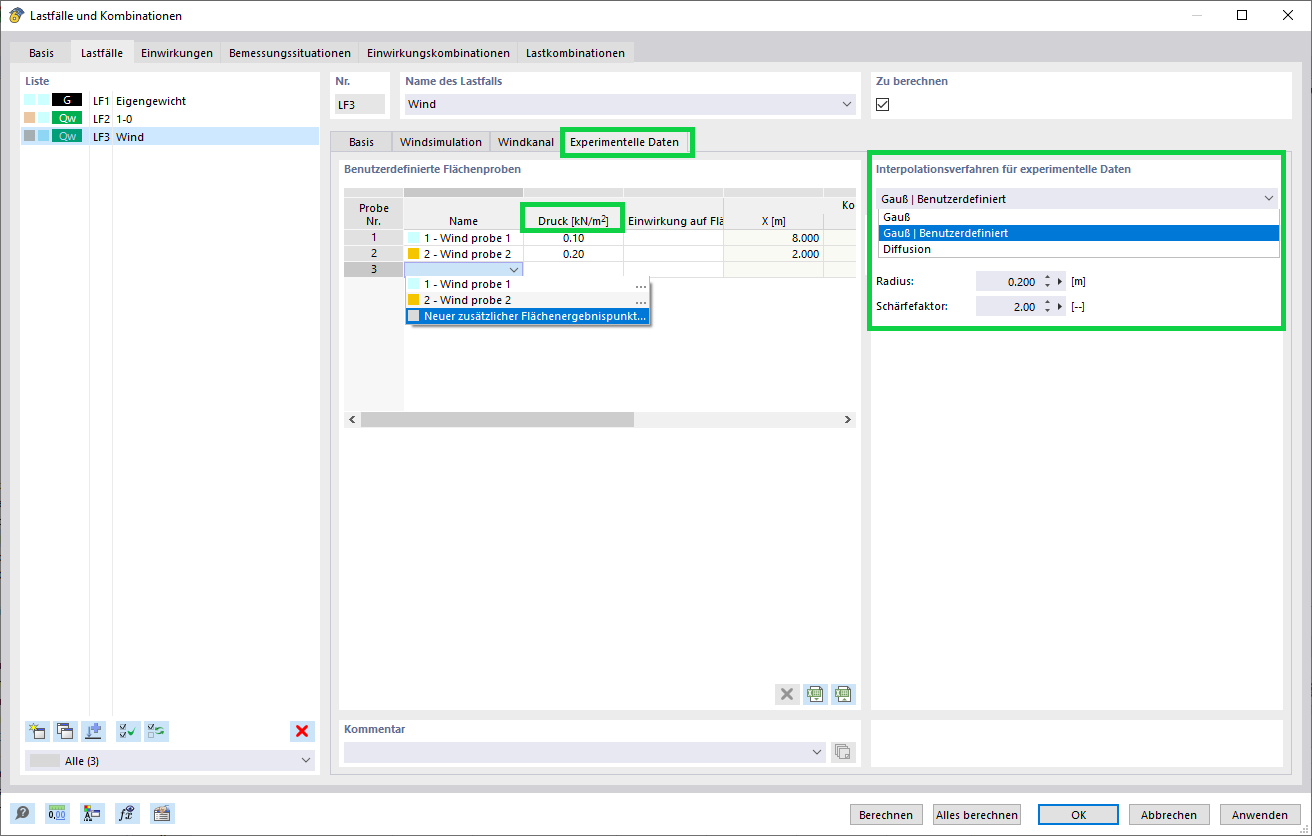Increase the Radius value with the stepper
The width and height of the screenshot is (1312, 836).
point(1046,276)
